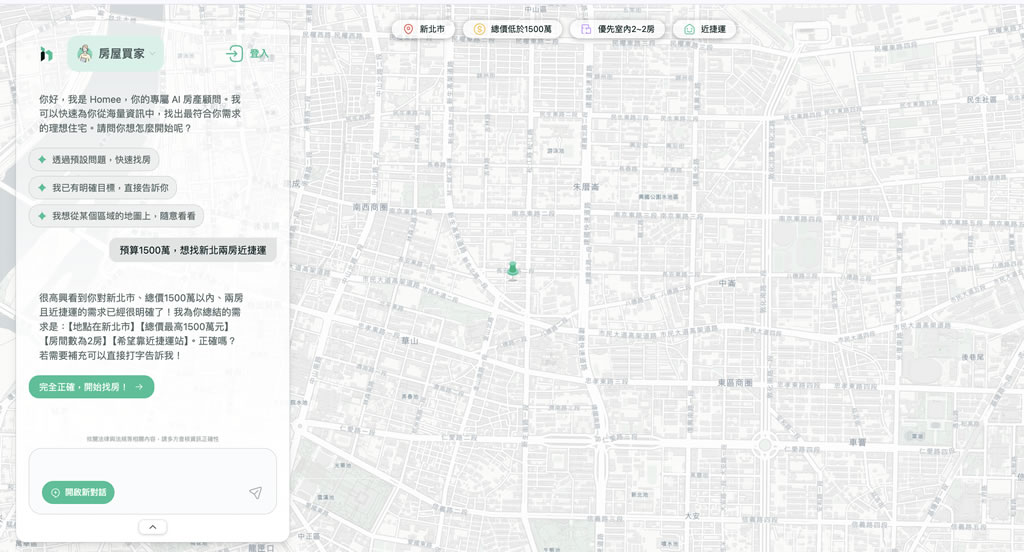The image size is (1024, 552).
Task: Click the paper plane send icon
Action: point(255,493)
